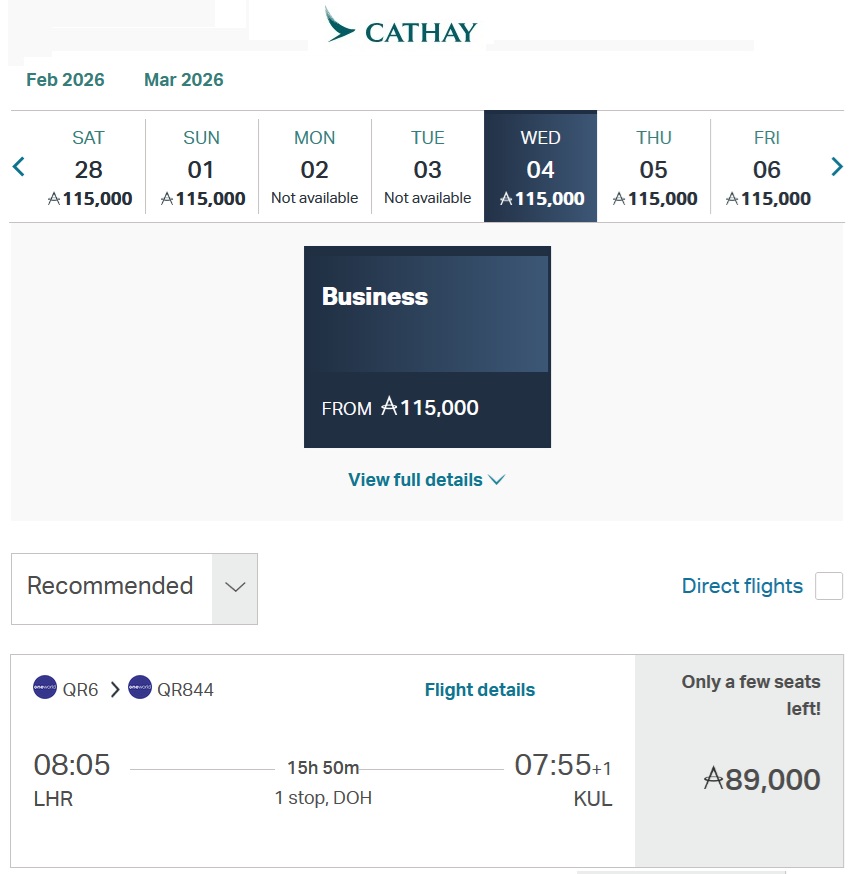Select Saturday 28 date tab
The image size is (852, 874).
coord(89,167)
